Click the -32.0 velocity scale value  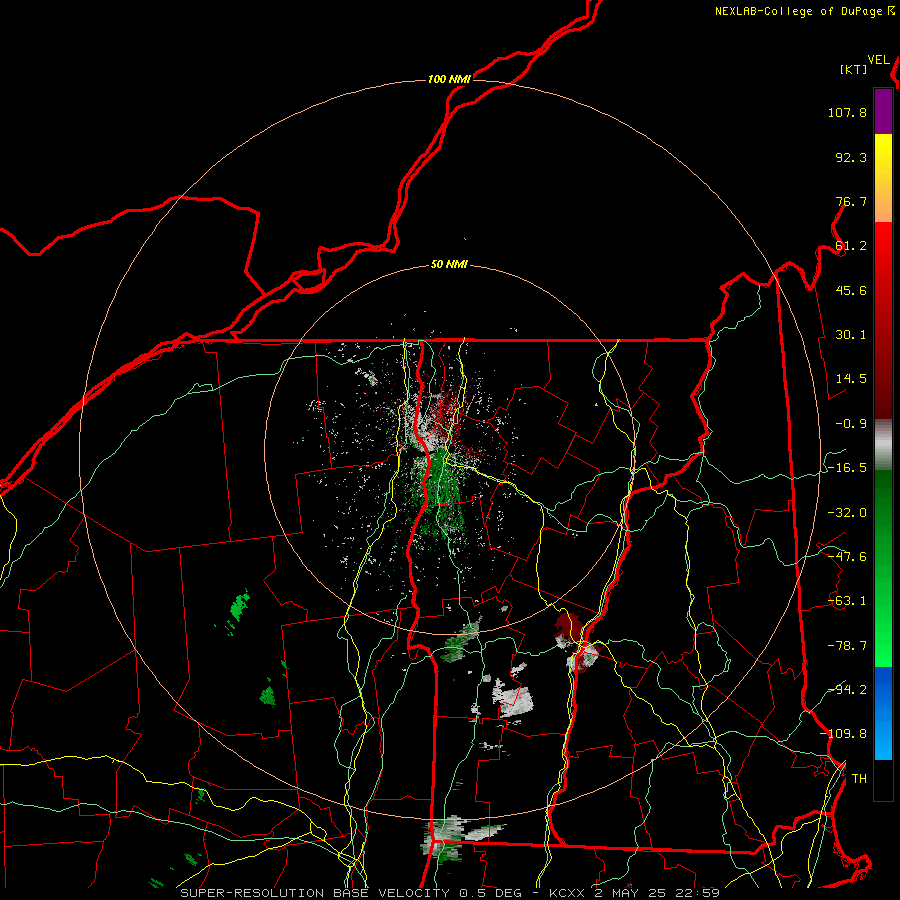click(x=847, y=513)
